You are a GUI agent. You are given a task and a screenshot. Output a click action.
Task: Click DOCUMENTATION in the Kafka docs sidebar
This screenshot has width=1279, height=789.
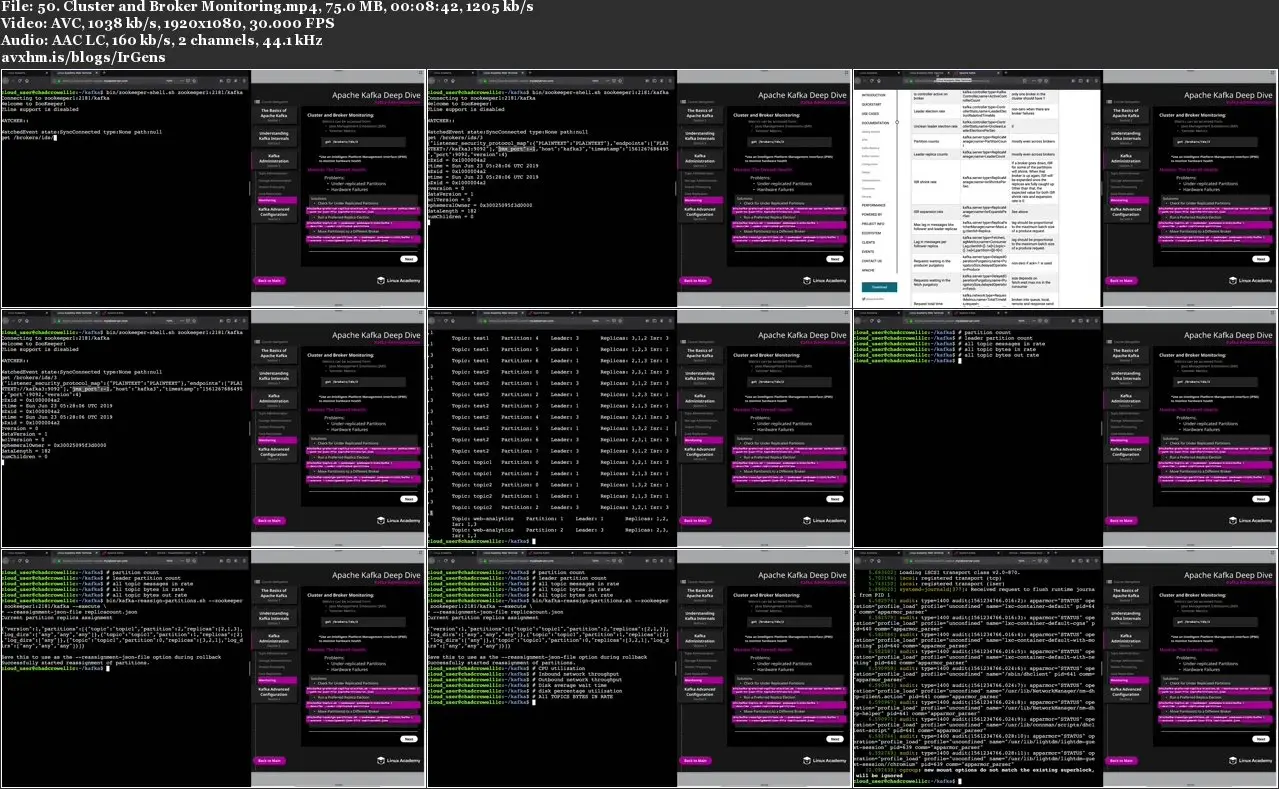[874, 123]
